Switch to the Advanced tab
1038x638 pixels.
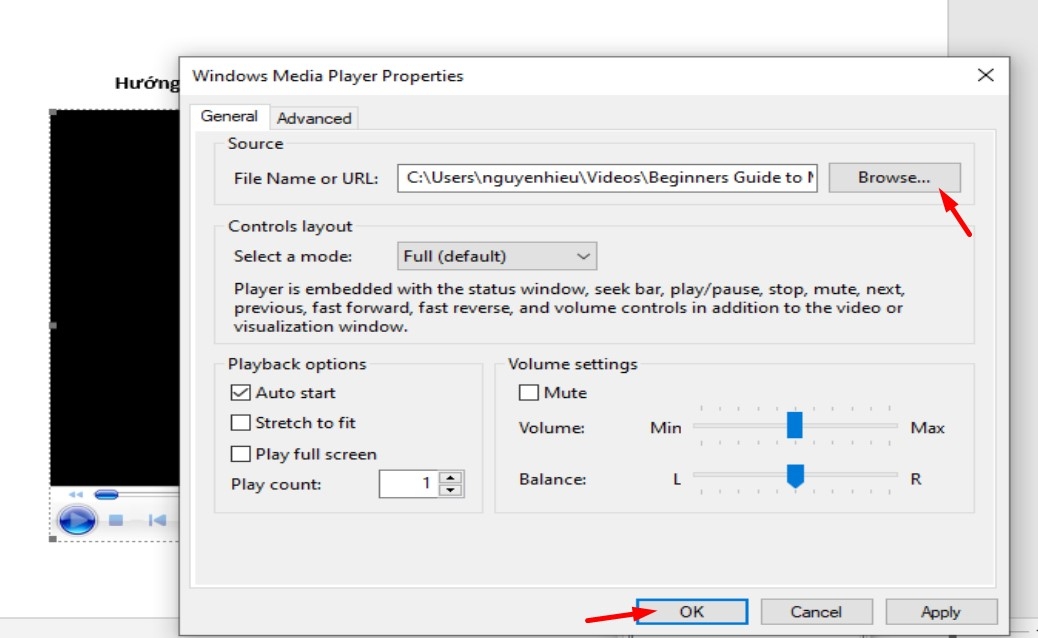tap(314, 118)
